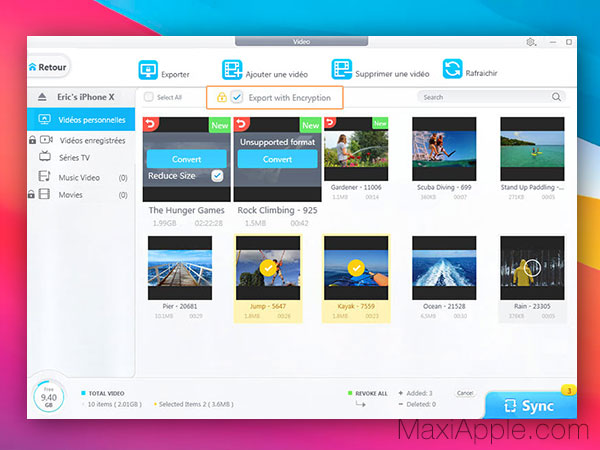Click 'Selected Items 2' status text
The image size is (600, 450).
click(194, 404)
